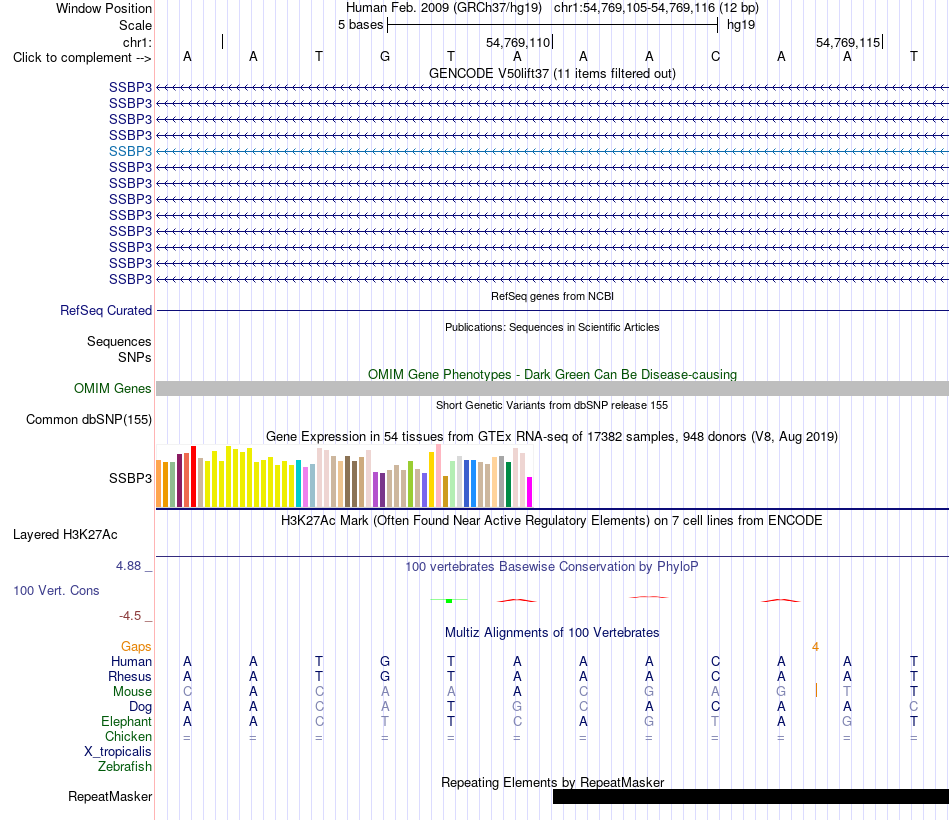Screen dimensions: 950x820
Task: Click 'Repeating Elements by RepeatMasker' title
Action: 552,782
